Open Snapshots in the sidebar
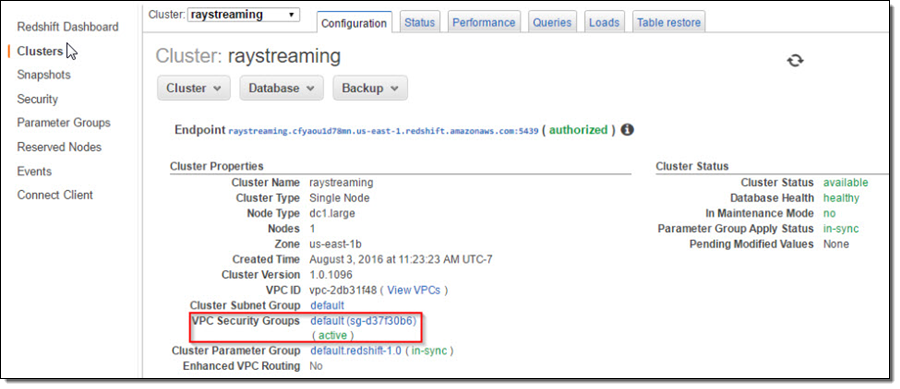Screen dimensions: 900x389 pos(44,75)
